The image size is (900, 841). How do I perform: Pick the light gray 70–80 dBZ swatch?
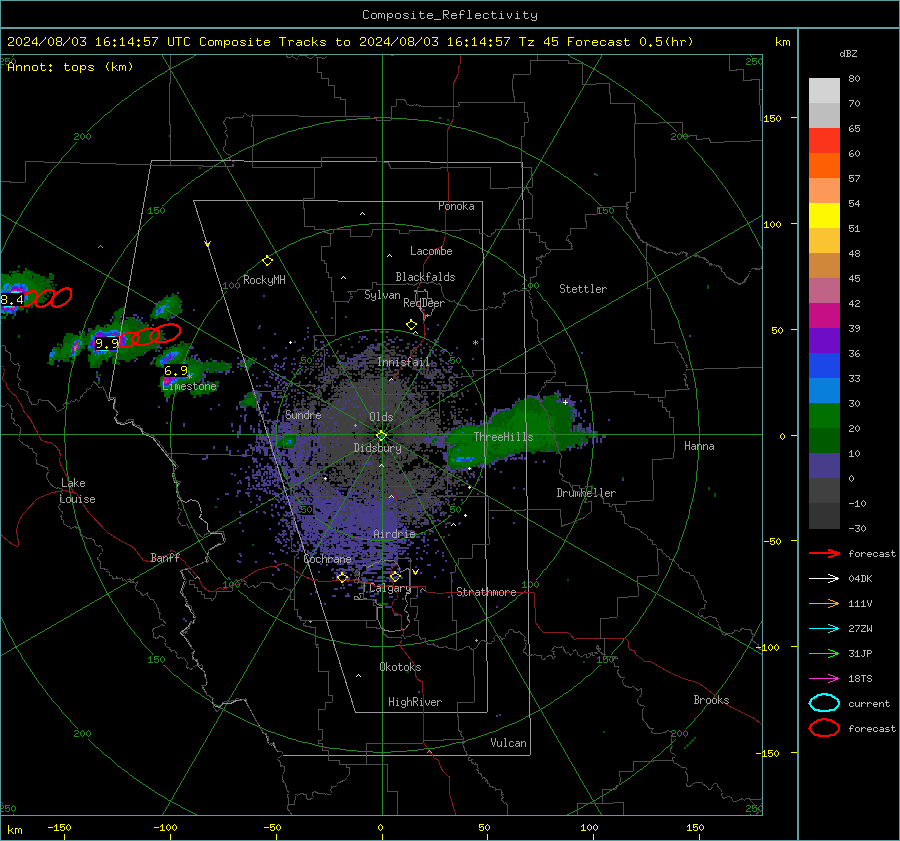[824, 91]
